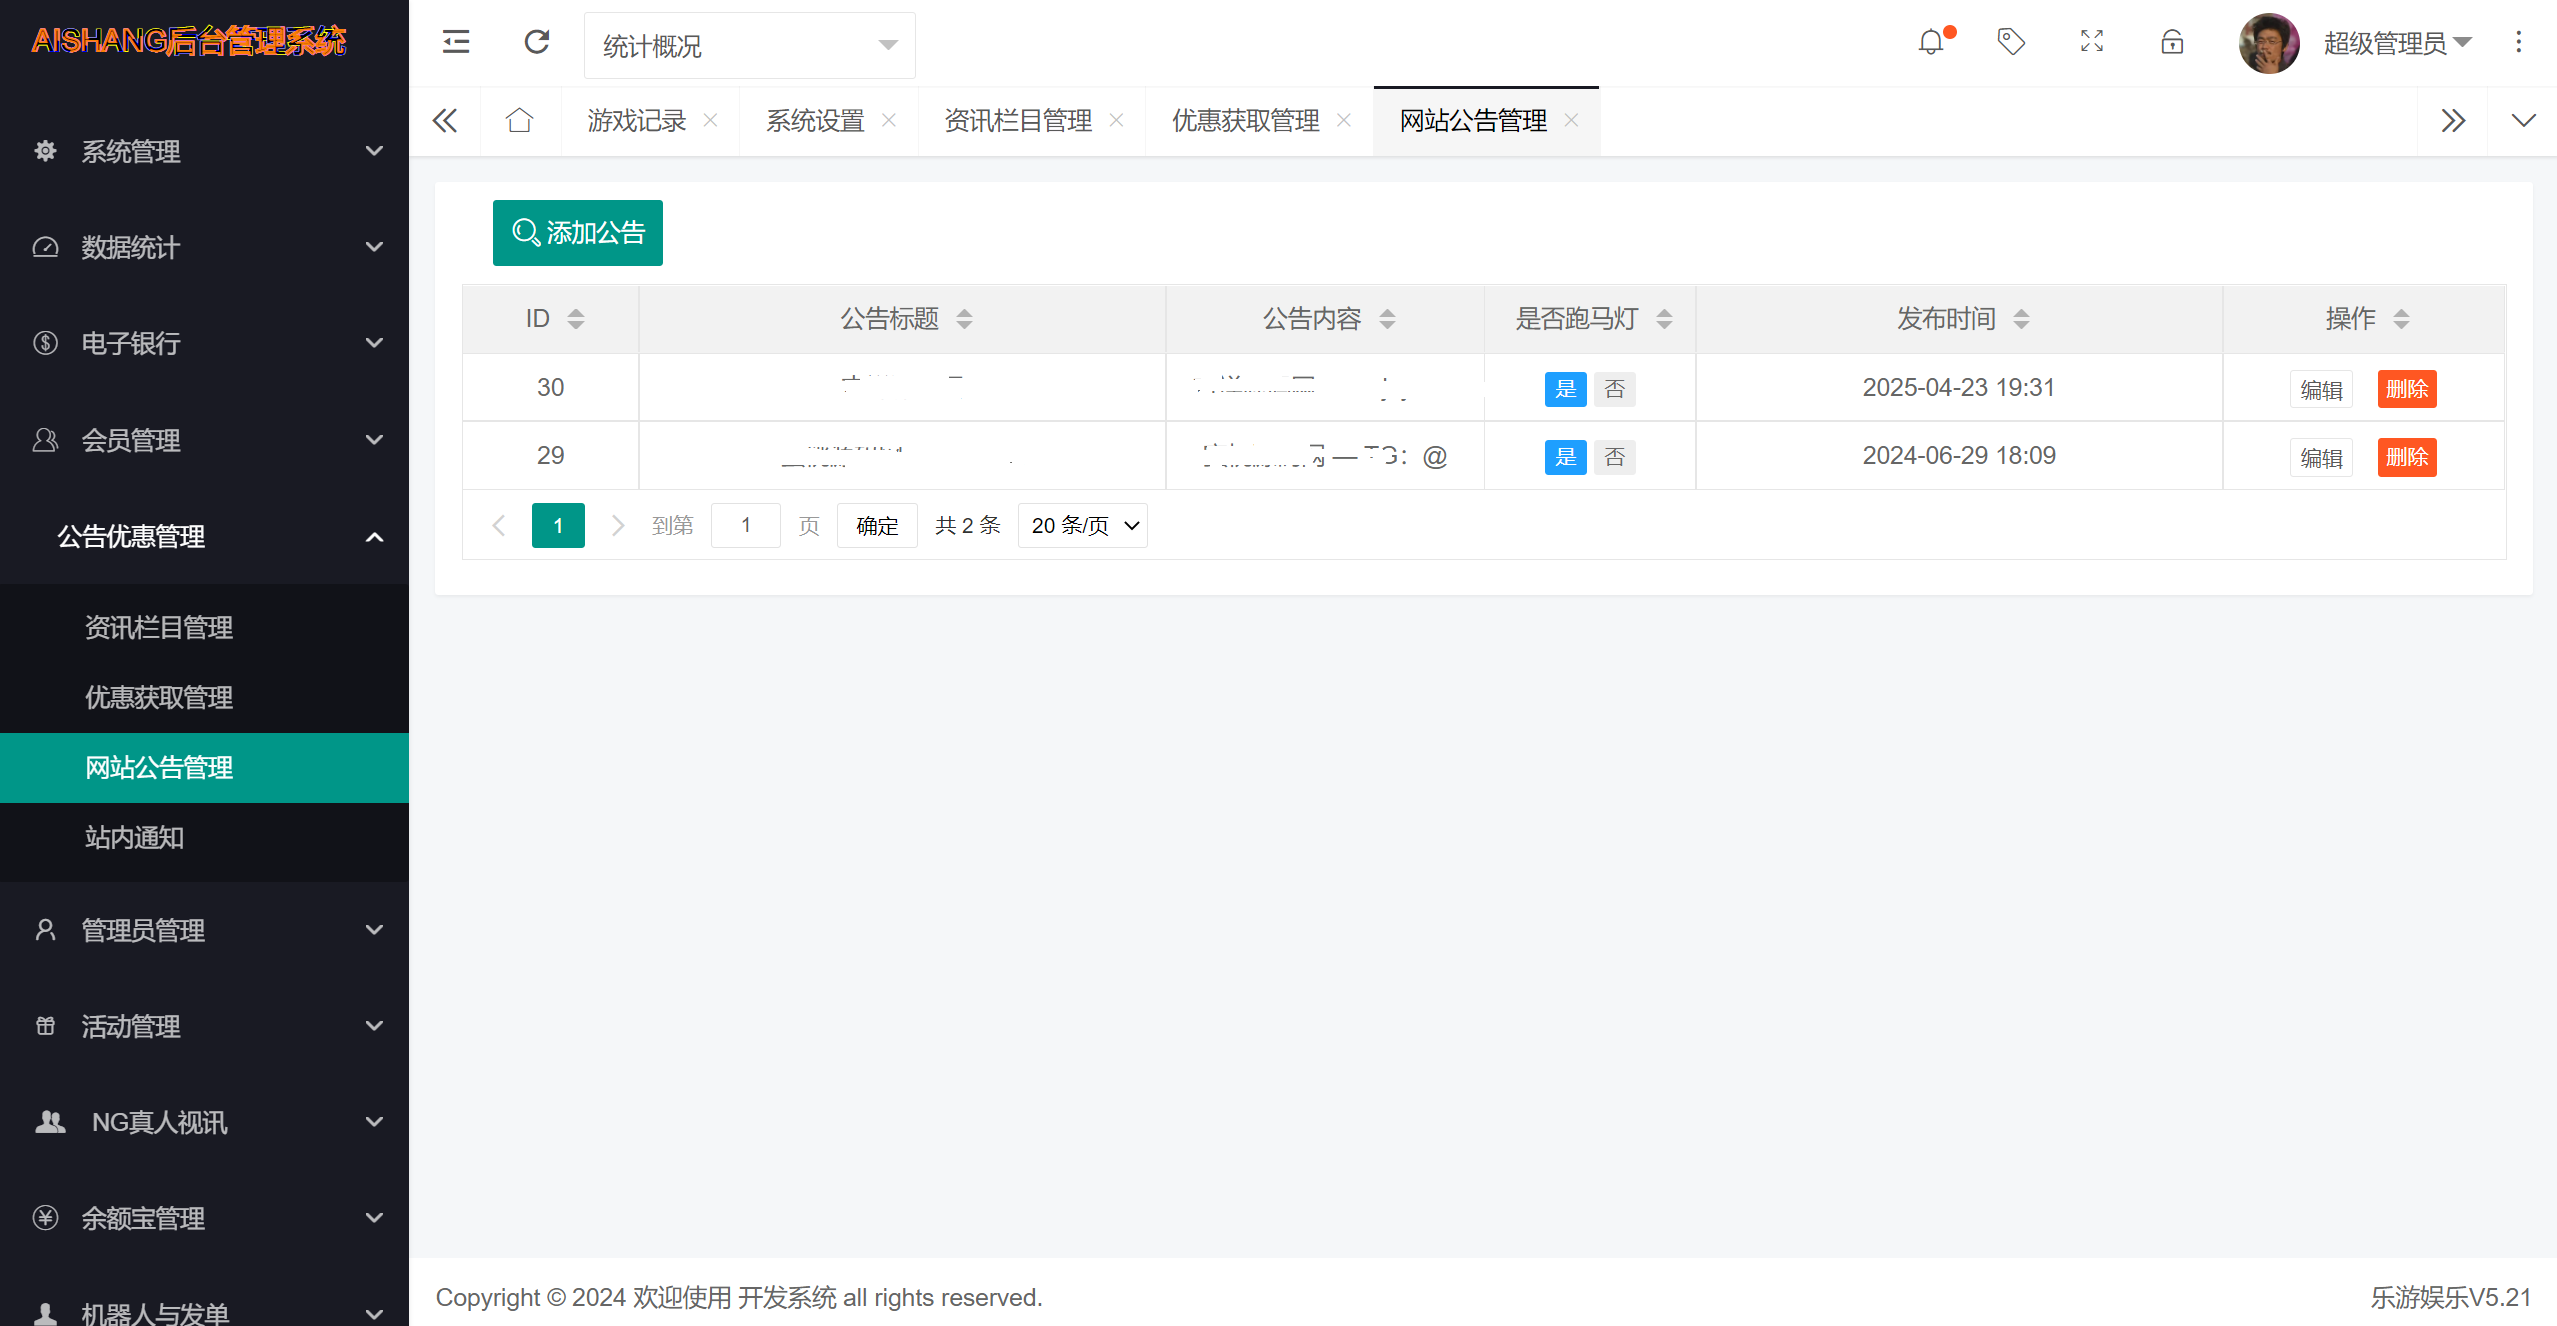Open 站内通知 in the sidebar

tap(135, 838)
